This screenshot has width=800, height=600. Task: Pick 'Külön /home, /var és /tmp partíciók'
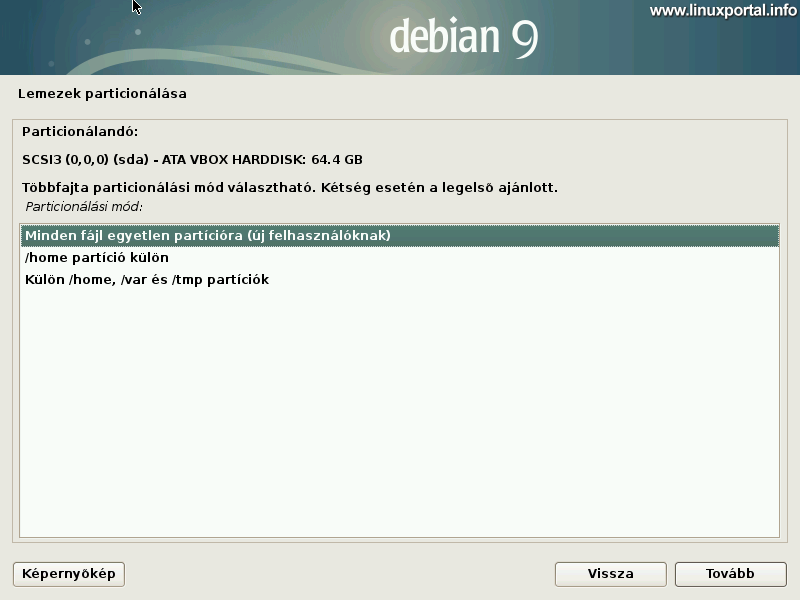click(399, 280)
